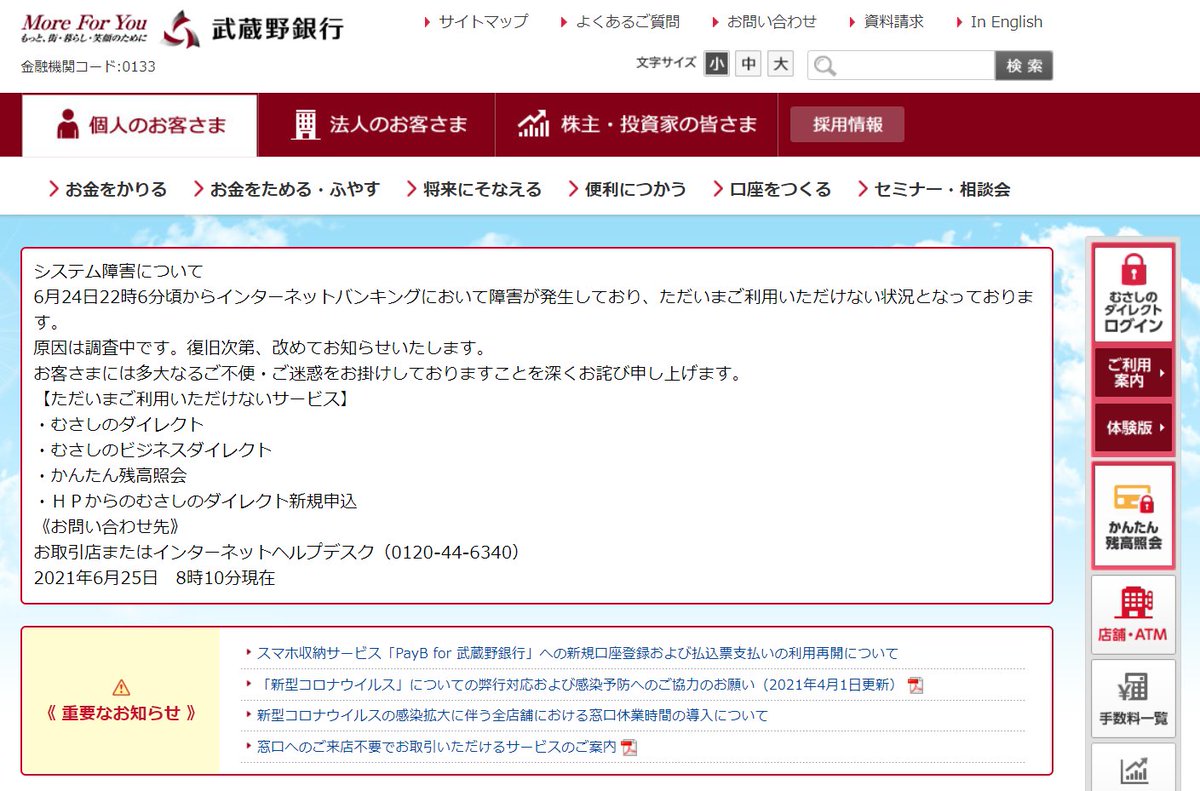Expand お金をためる・ふやす menu
1200x791 pixels.
[287, 189]
